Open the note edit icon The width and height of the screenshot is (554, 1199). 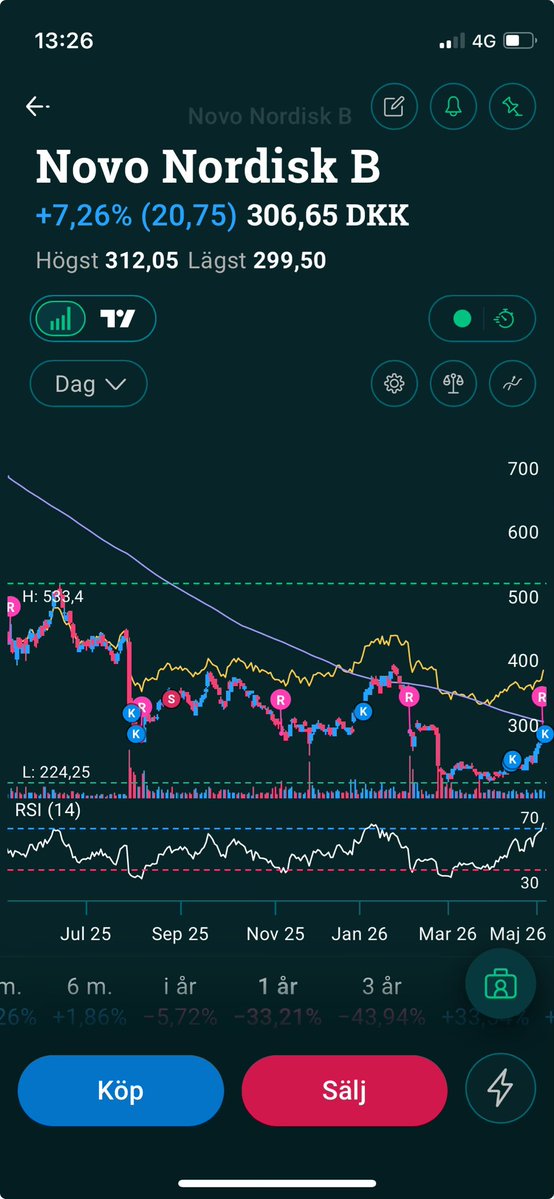[394, 106]
